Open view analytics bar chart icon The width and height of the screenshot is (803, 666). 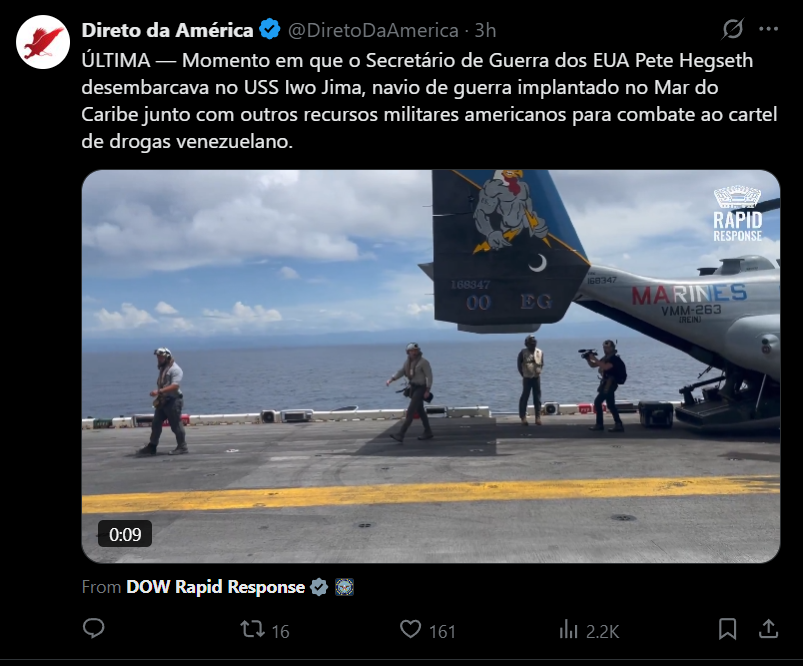pyautogui.click(x=568, y=629)
